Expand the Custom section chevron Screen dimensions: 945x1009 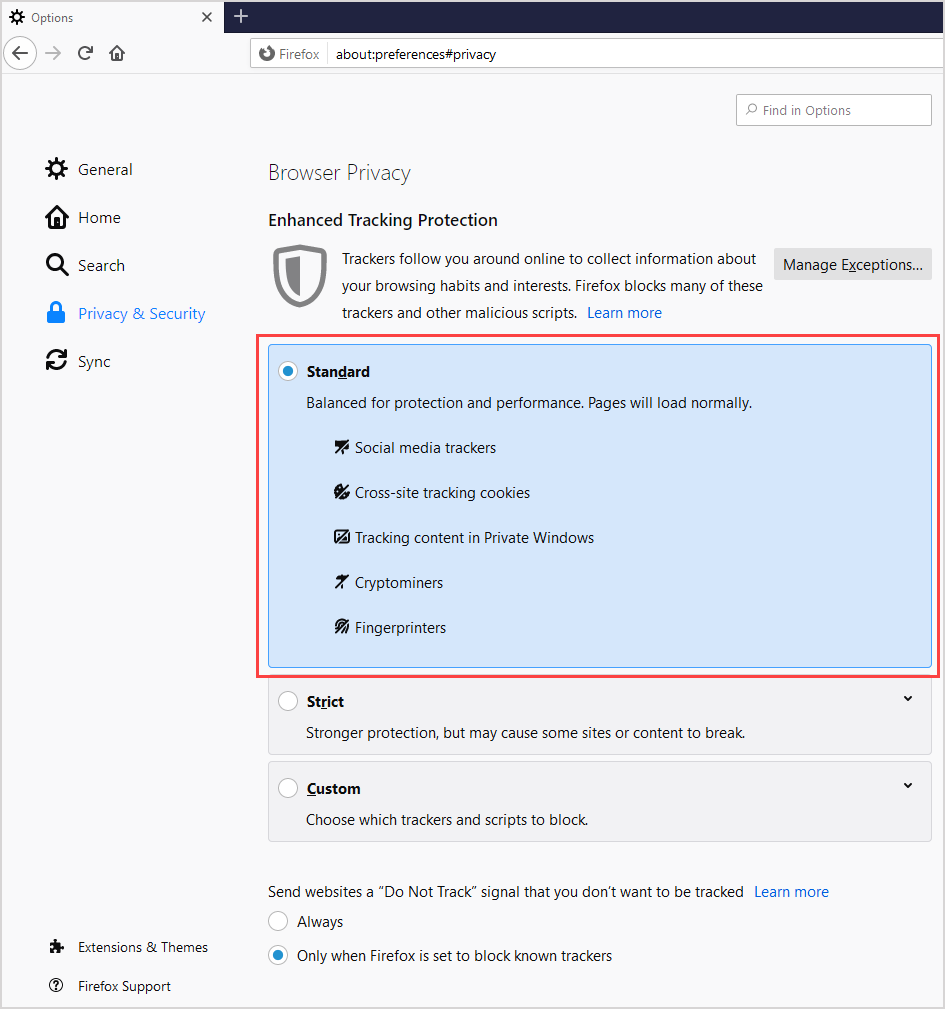pyautogui.click(x=908, y=785)
